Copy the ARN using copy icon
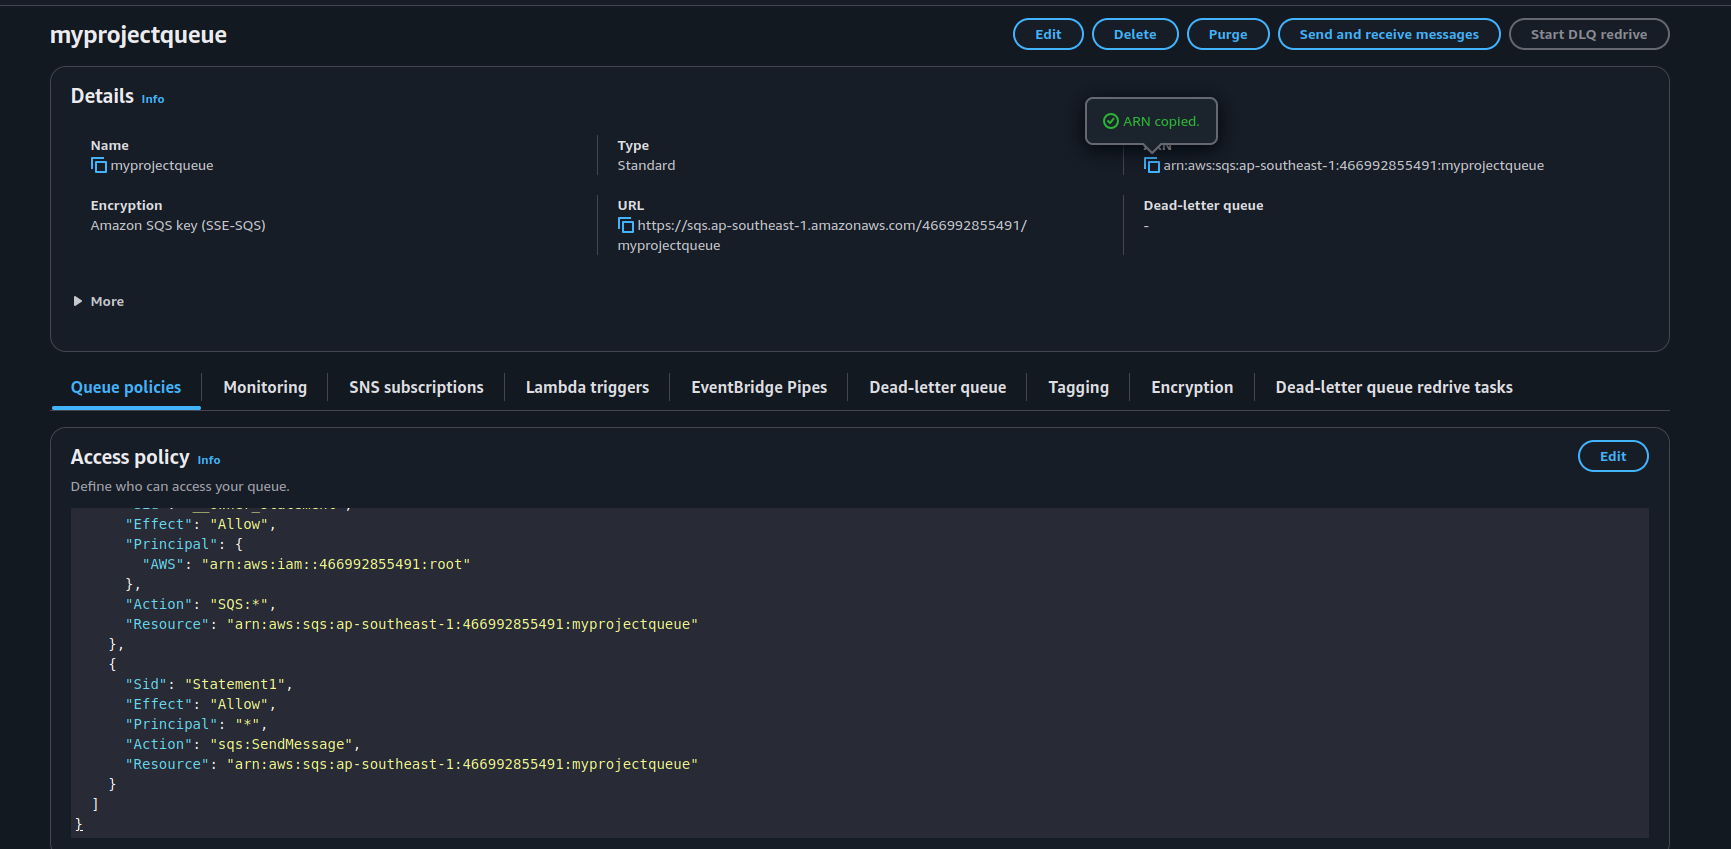Image resolution: width=1731 pixels, height=849 pixels. click(1152, 166)
